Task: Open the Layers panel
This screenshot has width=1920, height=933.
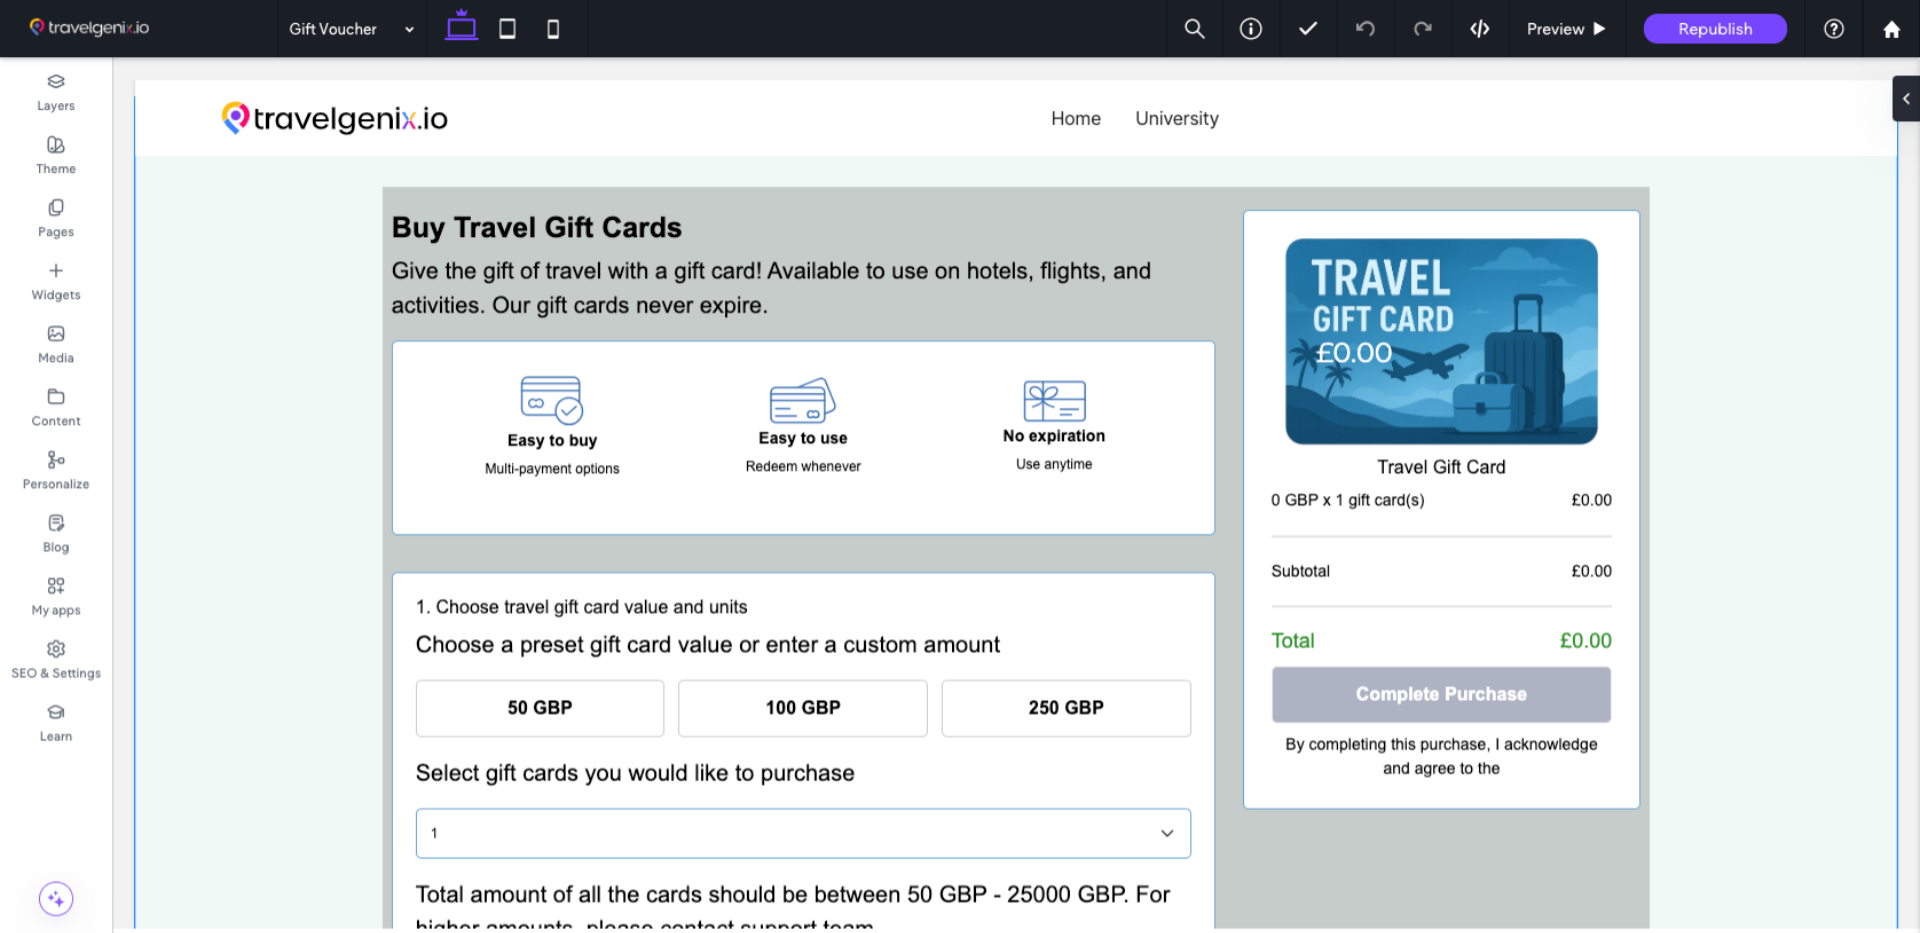Action: [55, 92]
